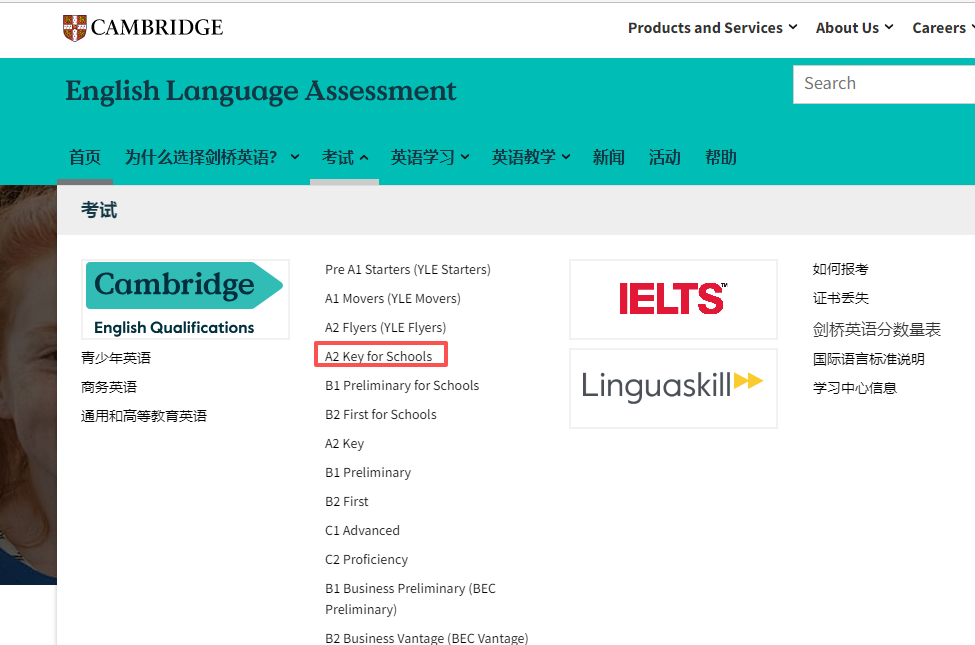Open the Careers dropdown menu
The width and height of the screenshot is (975, 645).
[942, 28]
